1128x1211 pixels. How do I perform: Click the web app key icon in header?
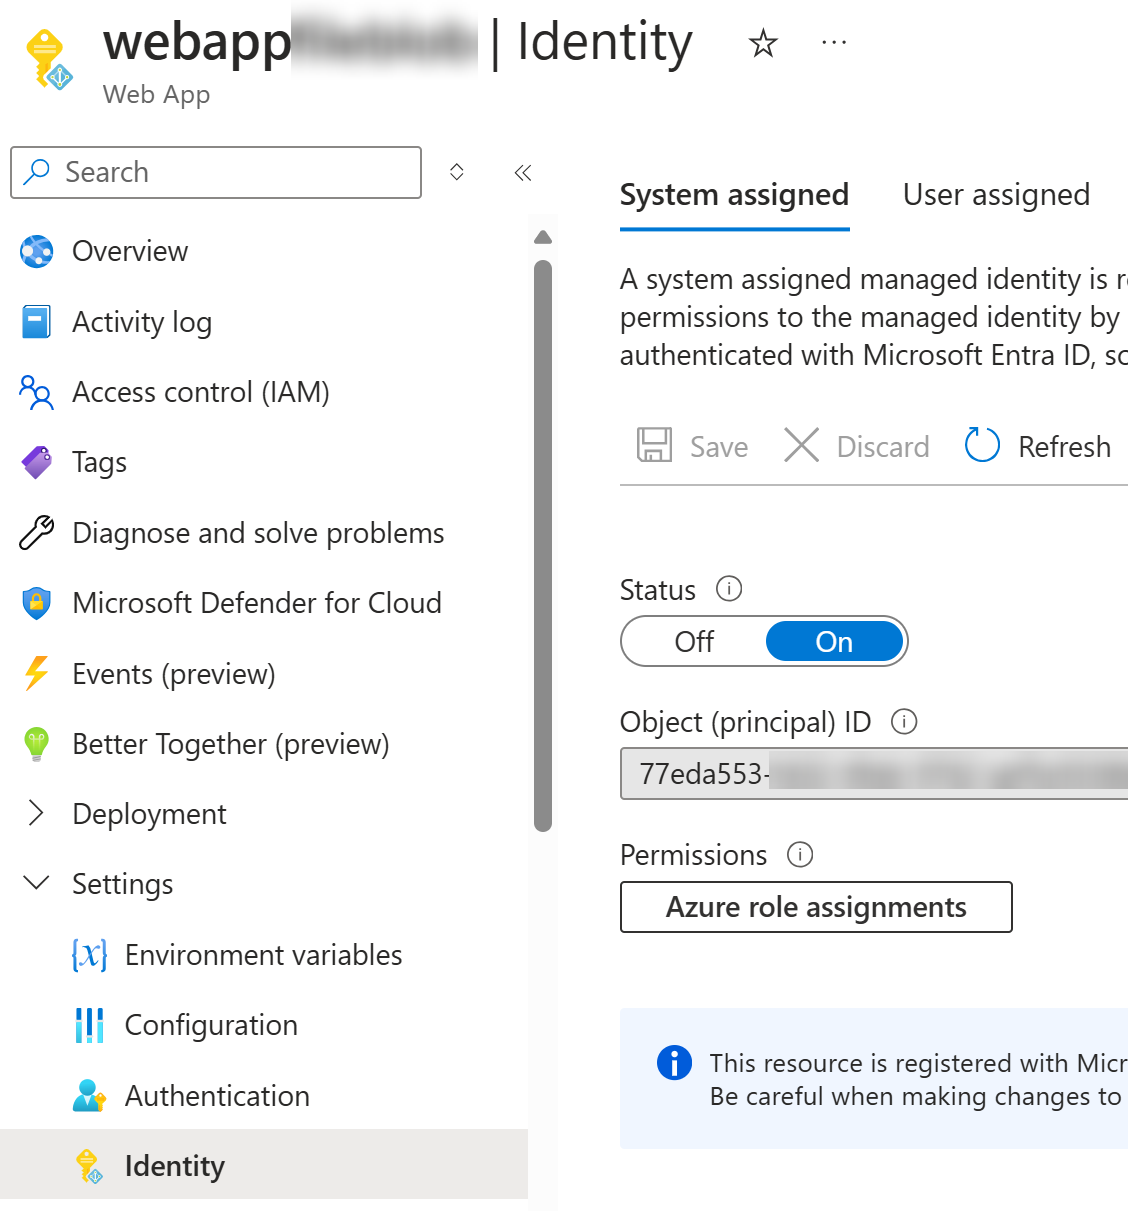coord(48,59)
